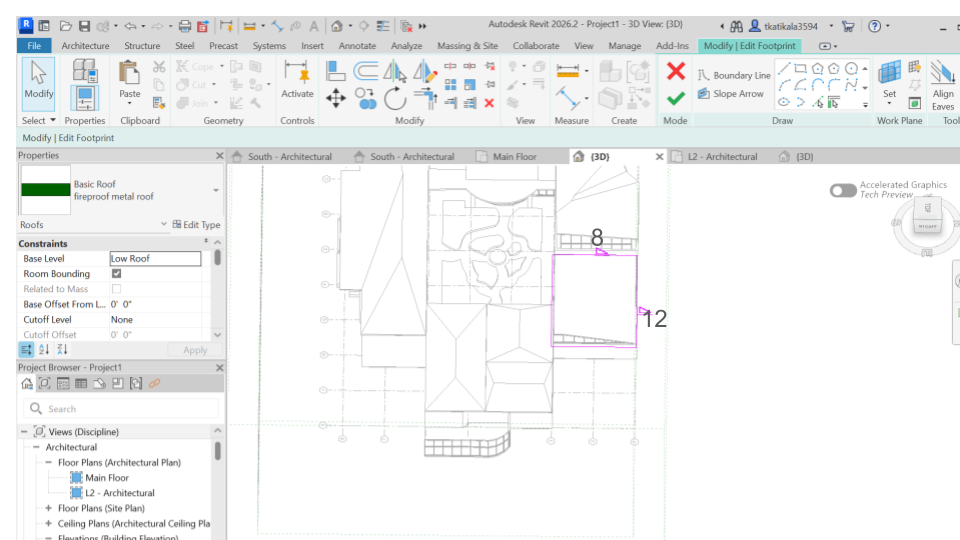Collapse the Views (Discipline) node
This screenshot has height=540, width=960.
pyautogui.click(x=24, y=432)
